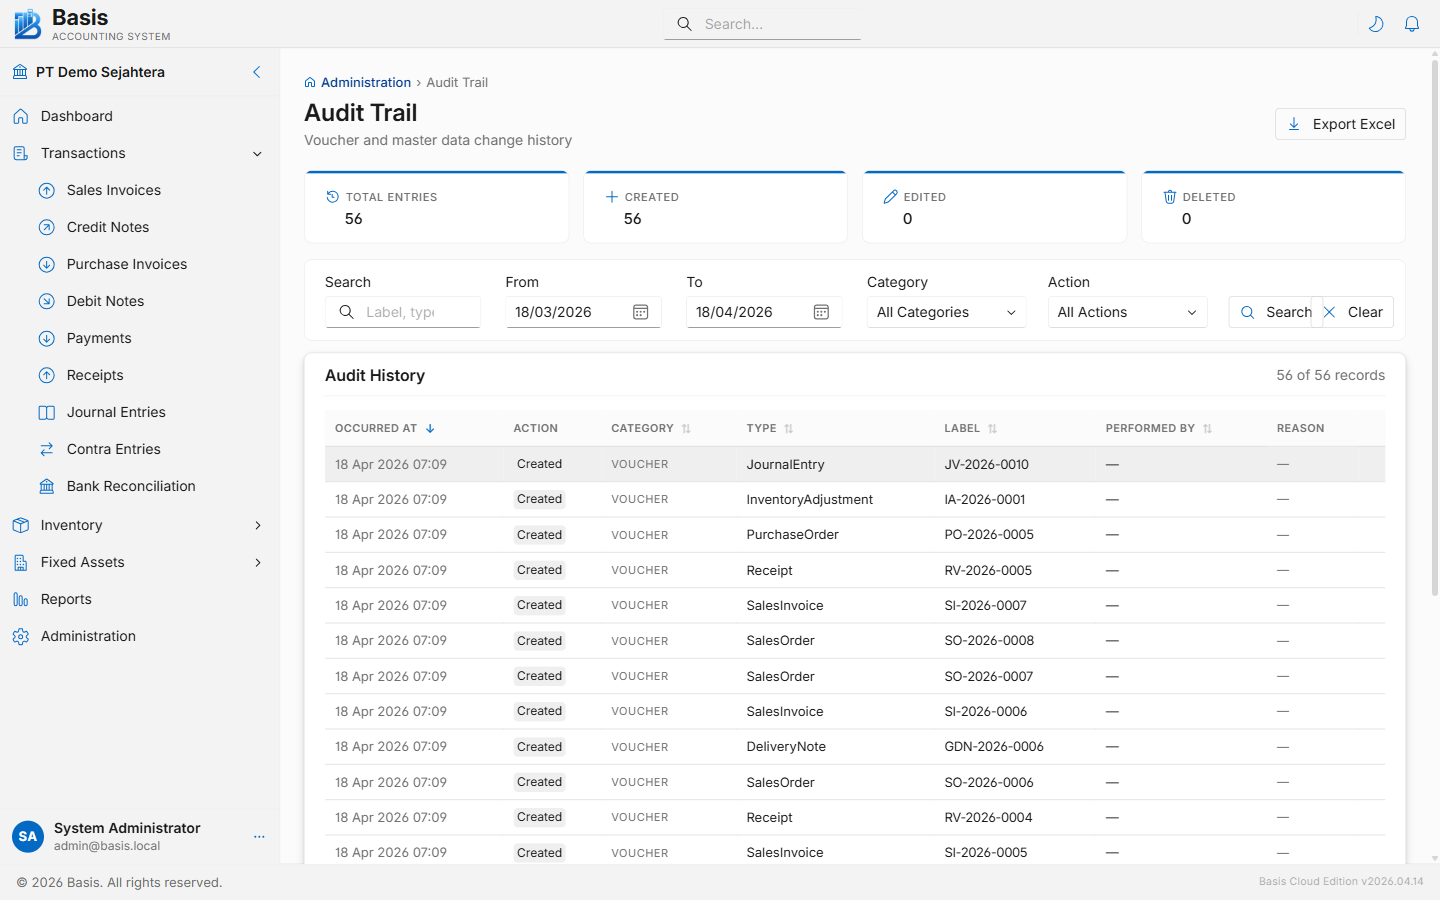Click the ellipsis next to System Administrator
1440x900 pixels.
[259, 836]
